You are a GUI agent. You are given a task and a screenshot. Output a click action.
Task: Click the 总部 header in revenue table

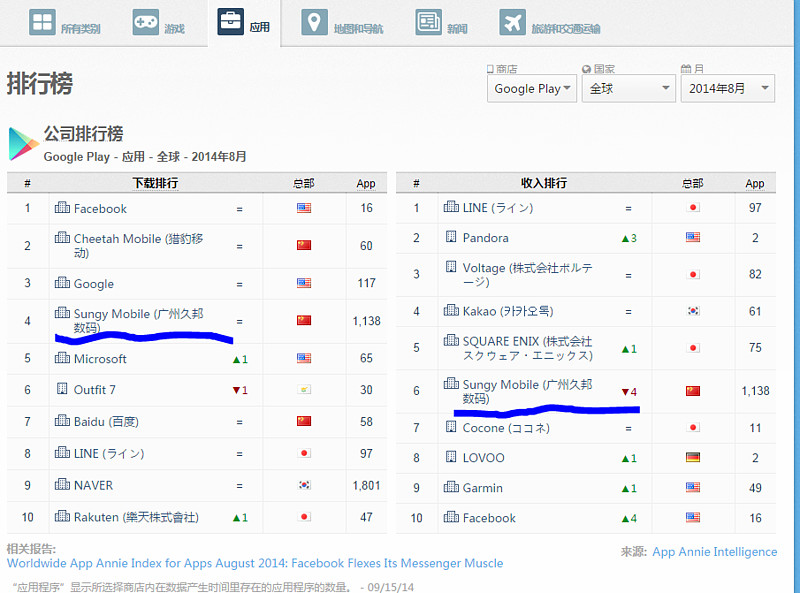pyautogui.click(x=692, y=183)
